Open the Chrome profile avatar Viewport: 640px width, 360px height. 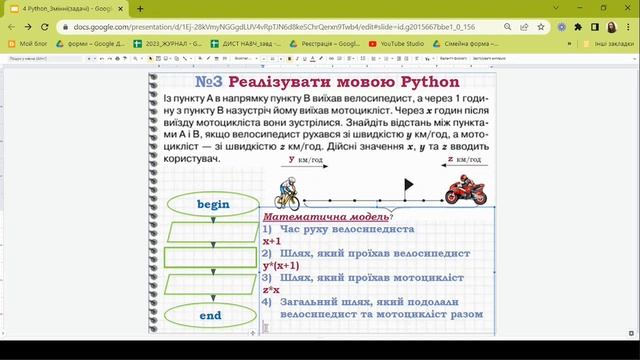pos(611,27)
